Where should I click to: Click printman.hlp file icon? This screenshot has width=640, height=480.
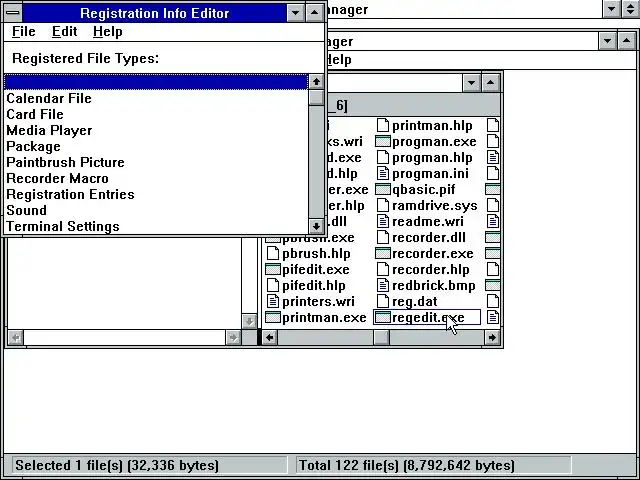click(x=382, y=125)
